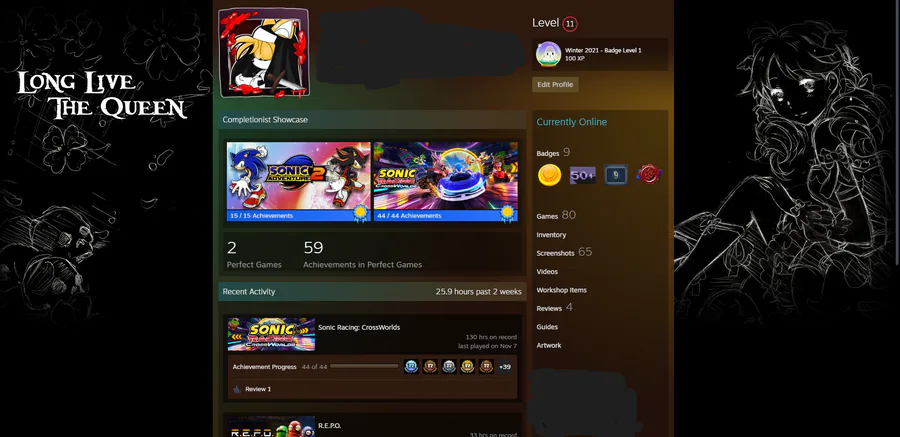Select the 50+ games badge icon
Screen dimensions: 900x437
point(583,176)
